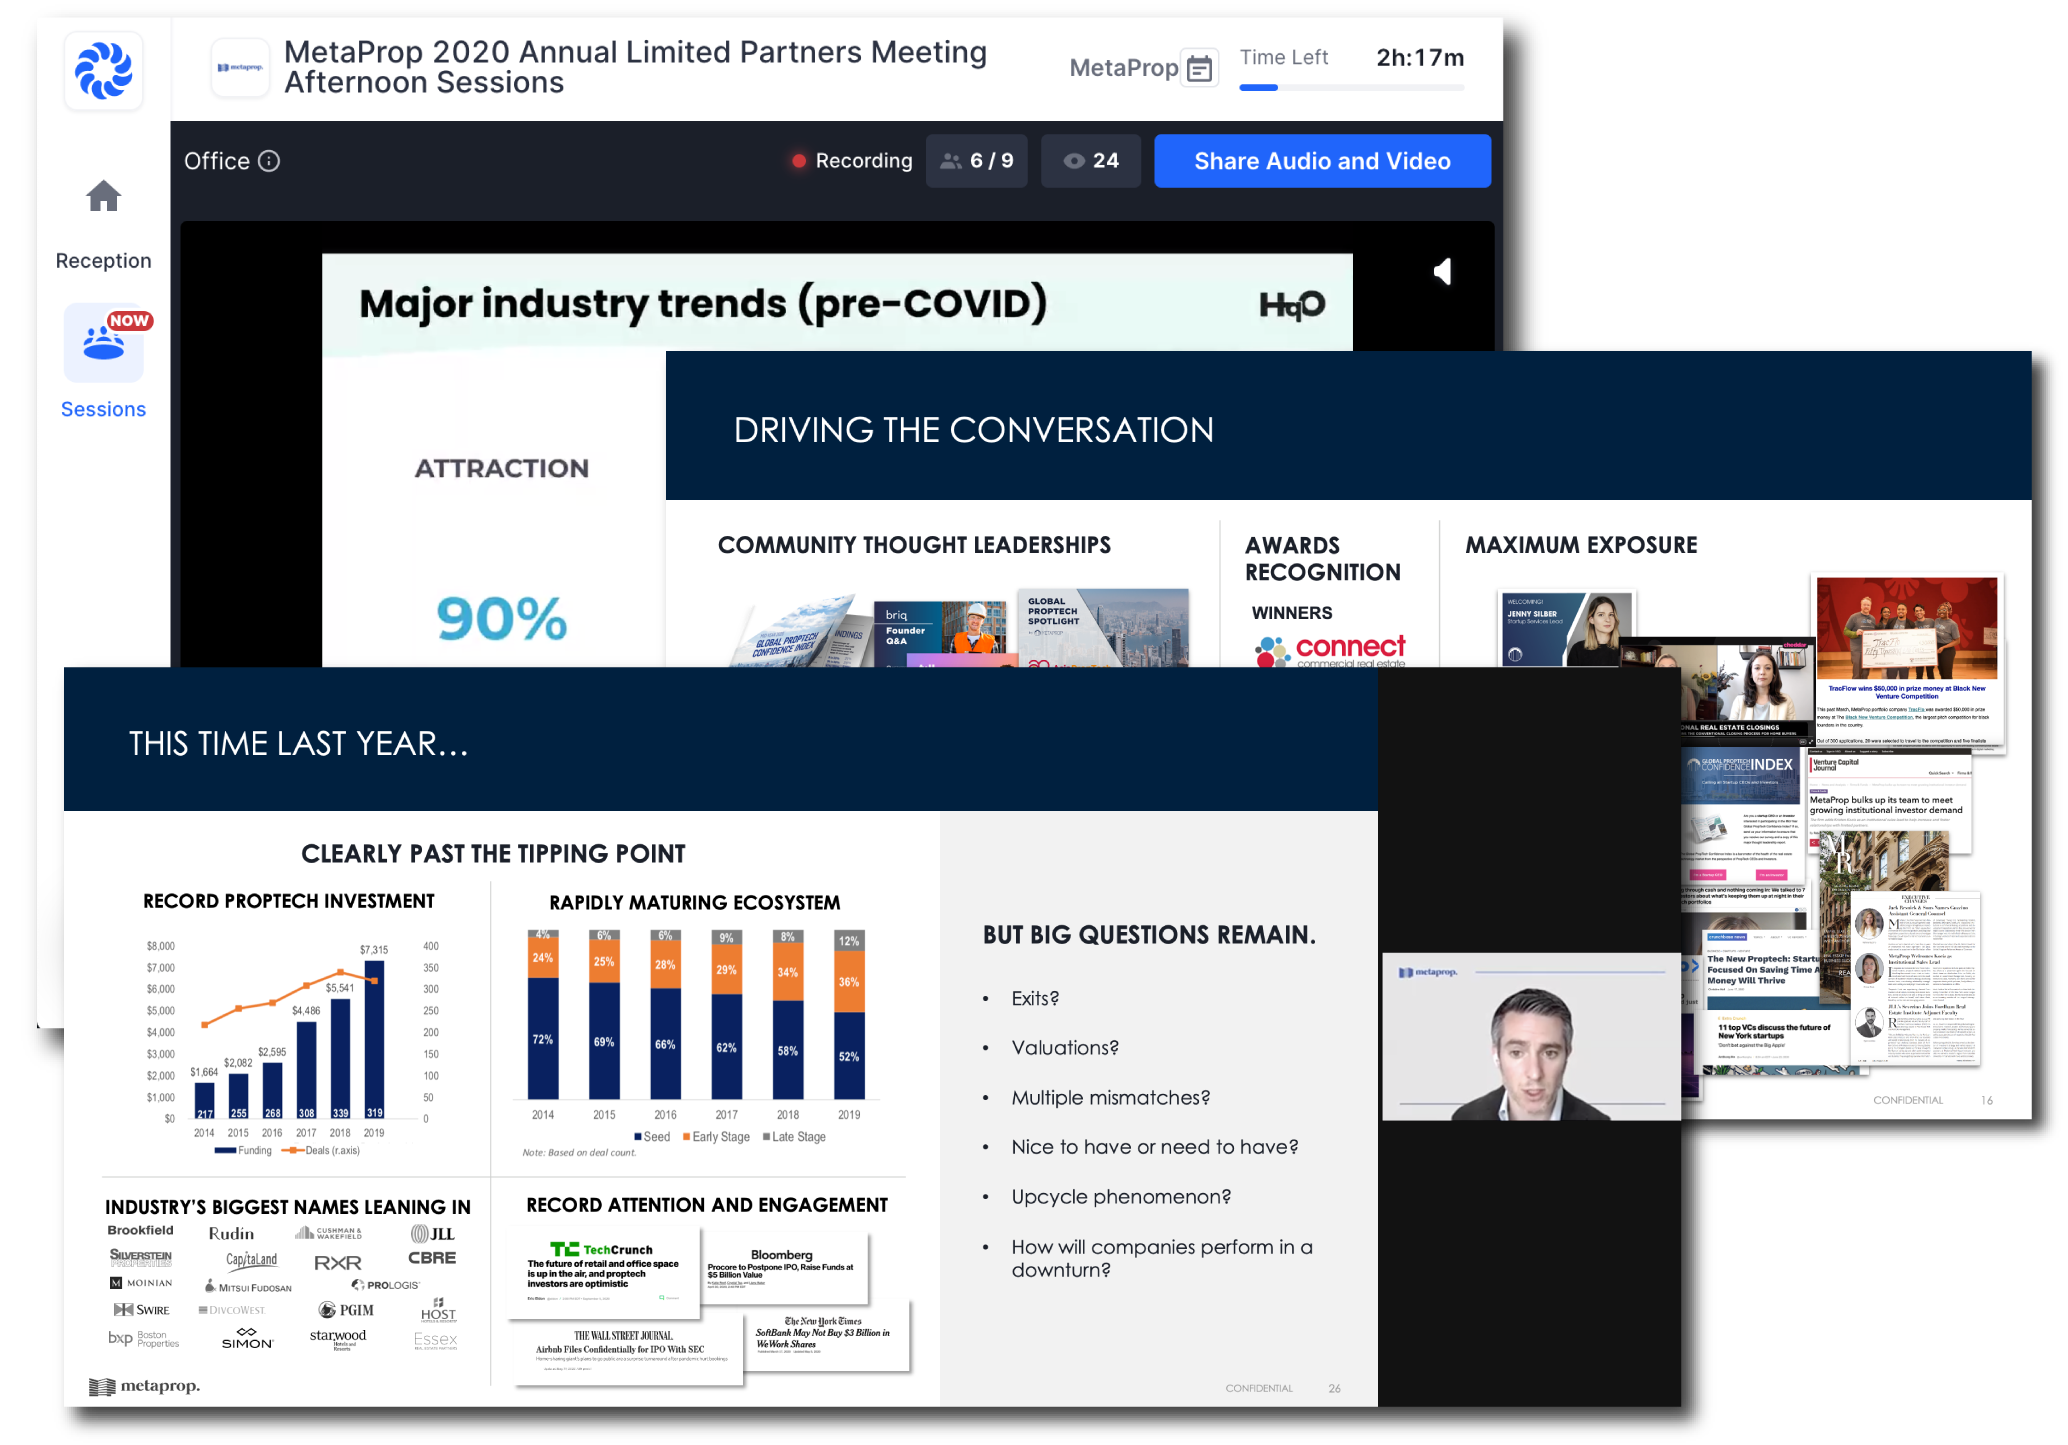Select the Sessions label in the sidebar
Screen dimensions: 2068x1445
pyautogui.click(x=103, y=409)
